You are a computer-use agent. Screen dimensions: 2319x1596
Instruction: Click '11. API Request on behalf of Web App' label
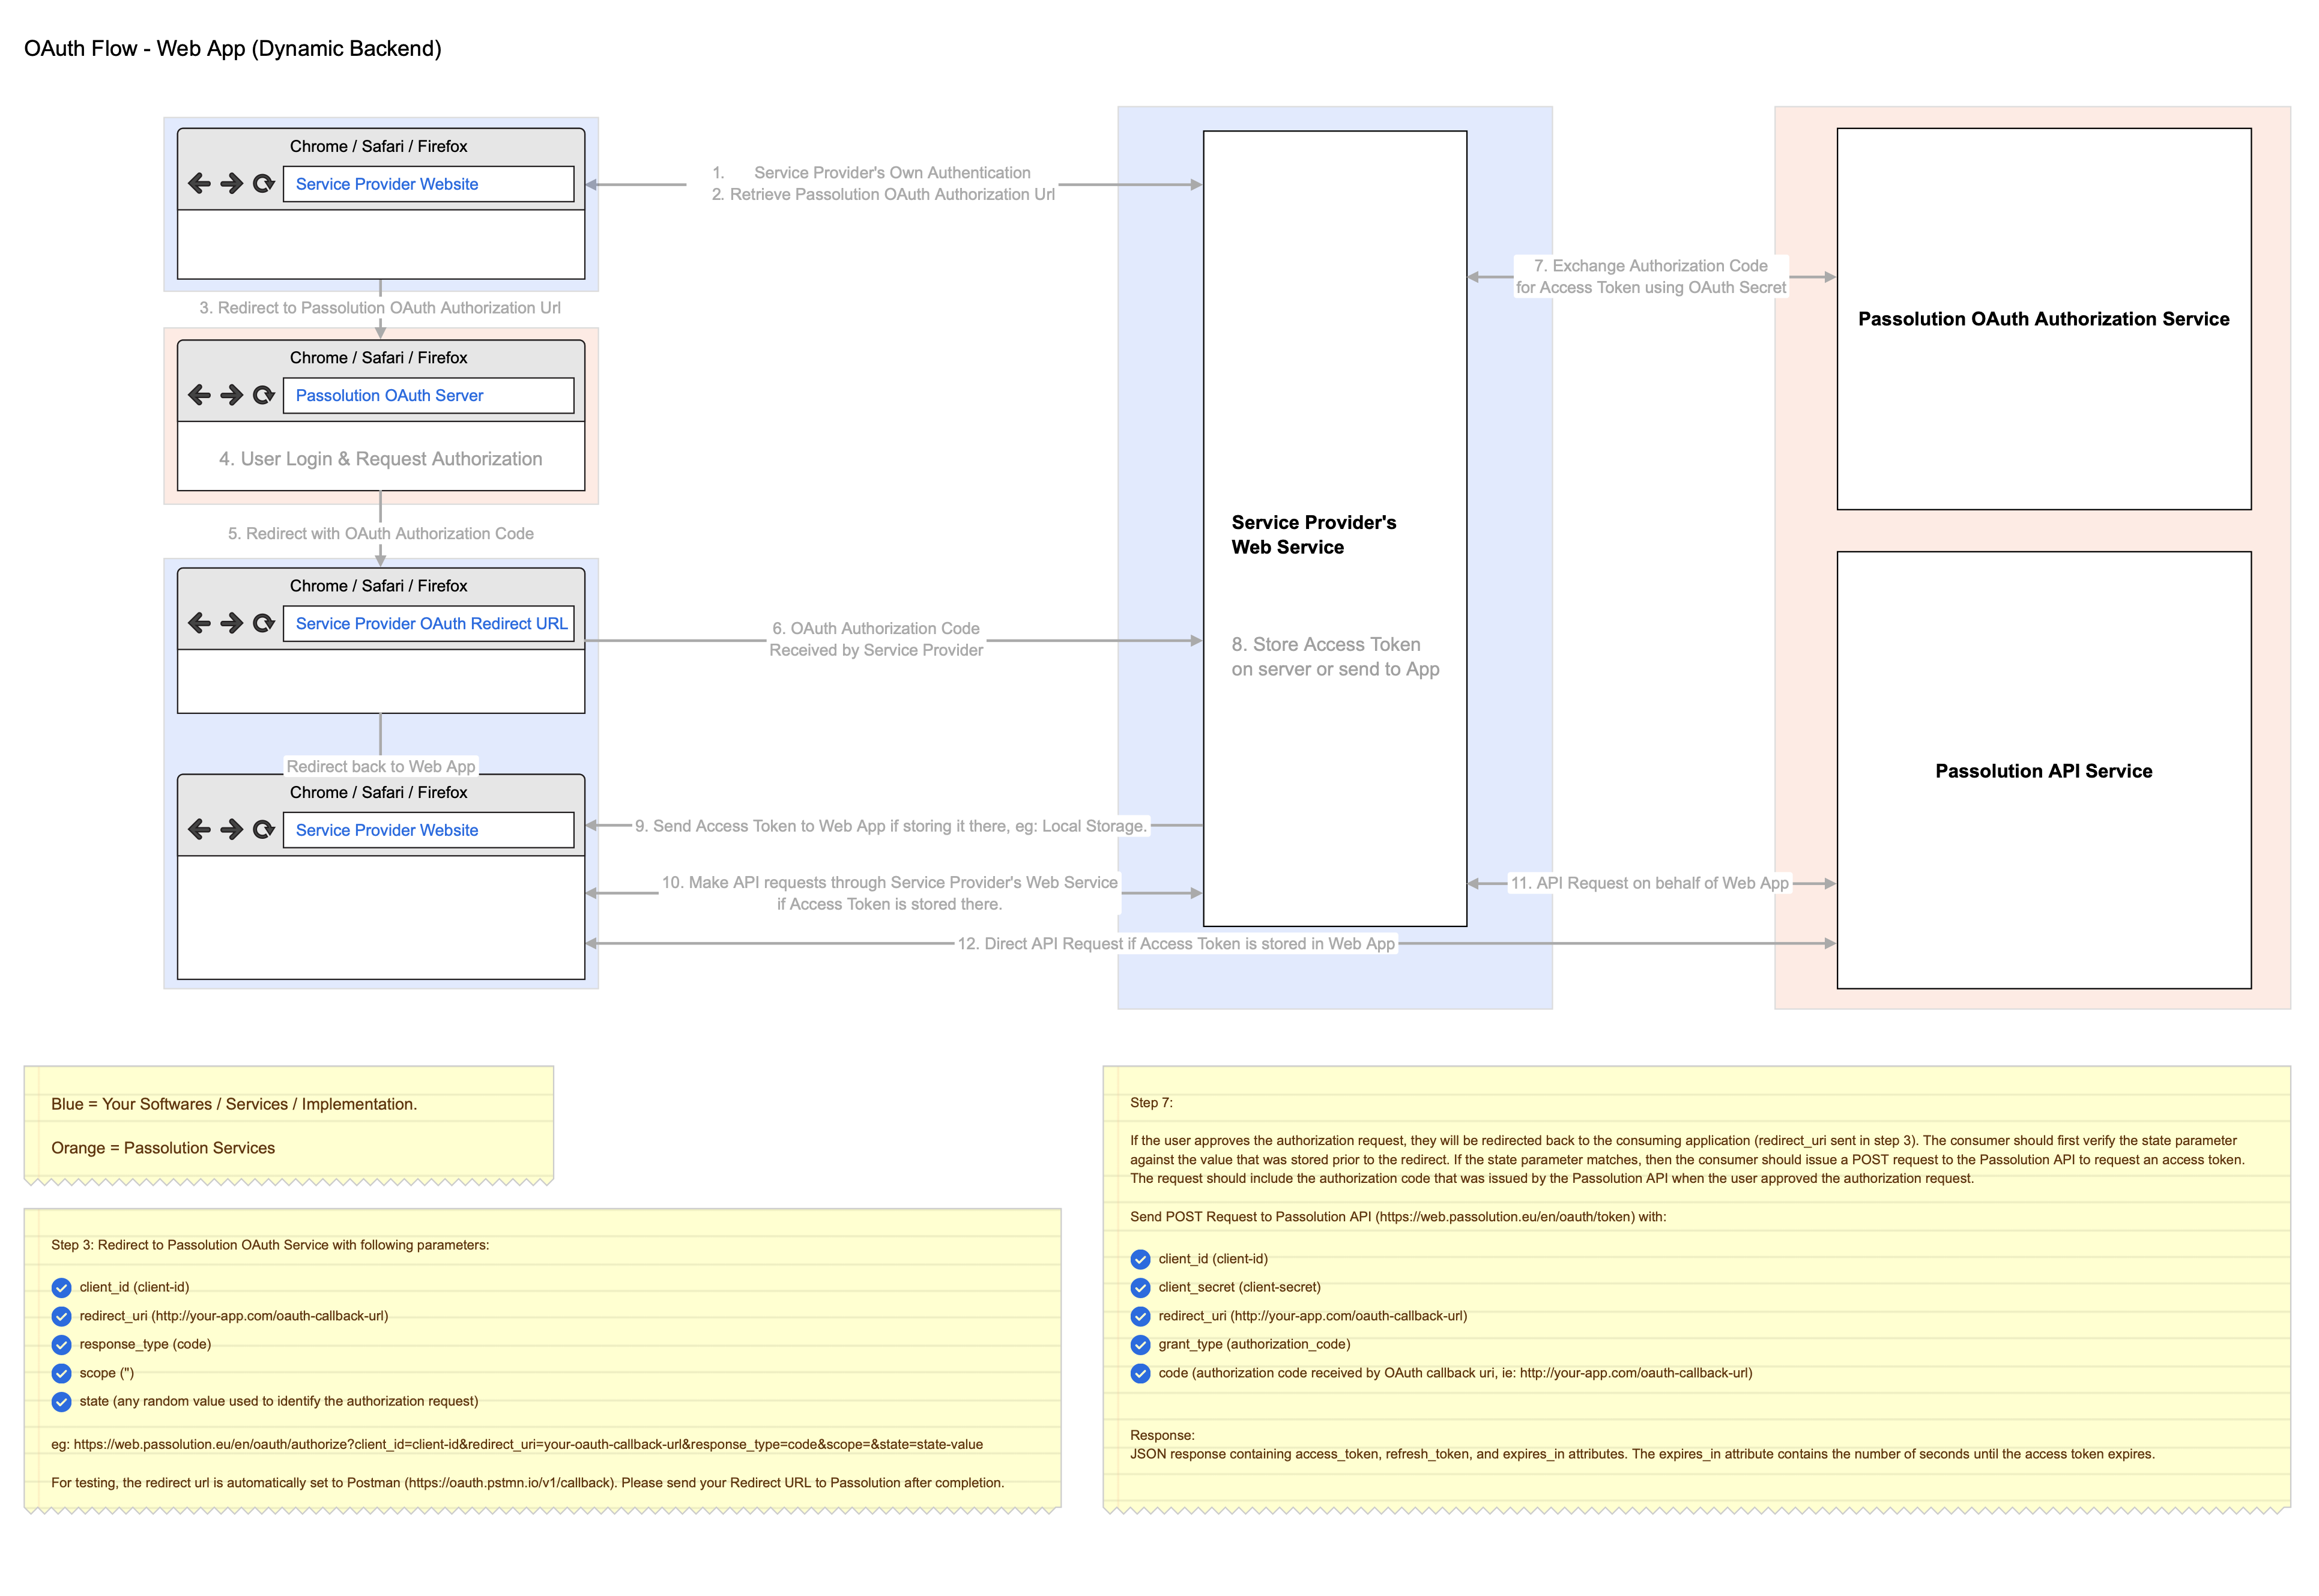point(1649,883)
